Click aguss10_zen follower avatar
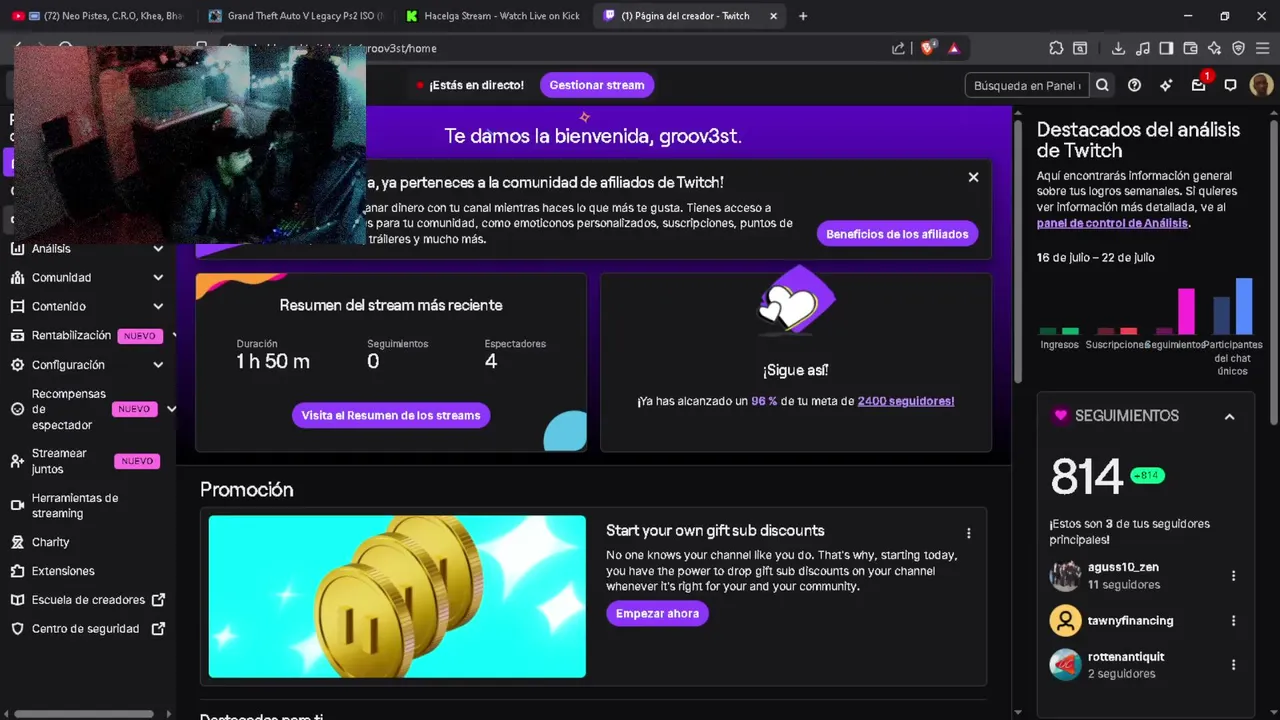This screenshot has height=720, width=1280. click(1065, 575)
